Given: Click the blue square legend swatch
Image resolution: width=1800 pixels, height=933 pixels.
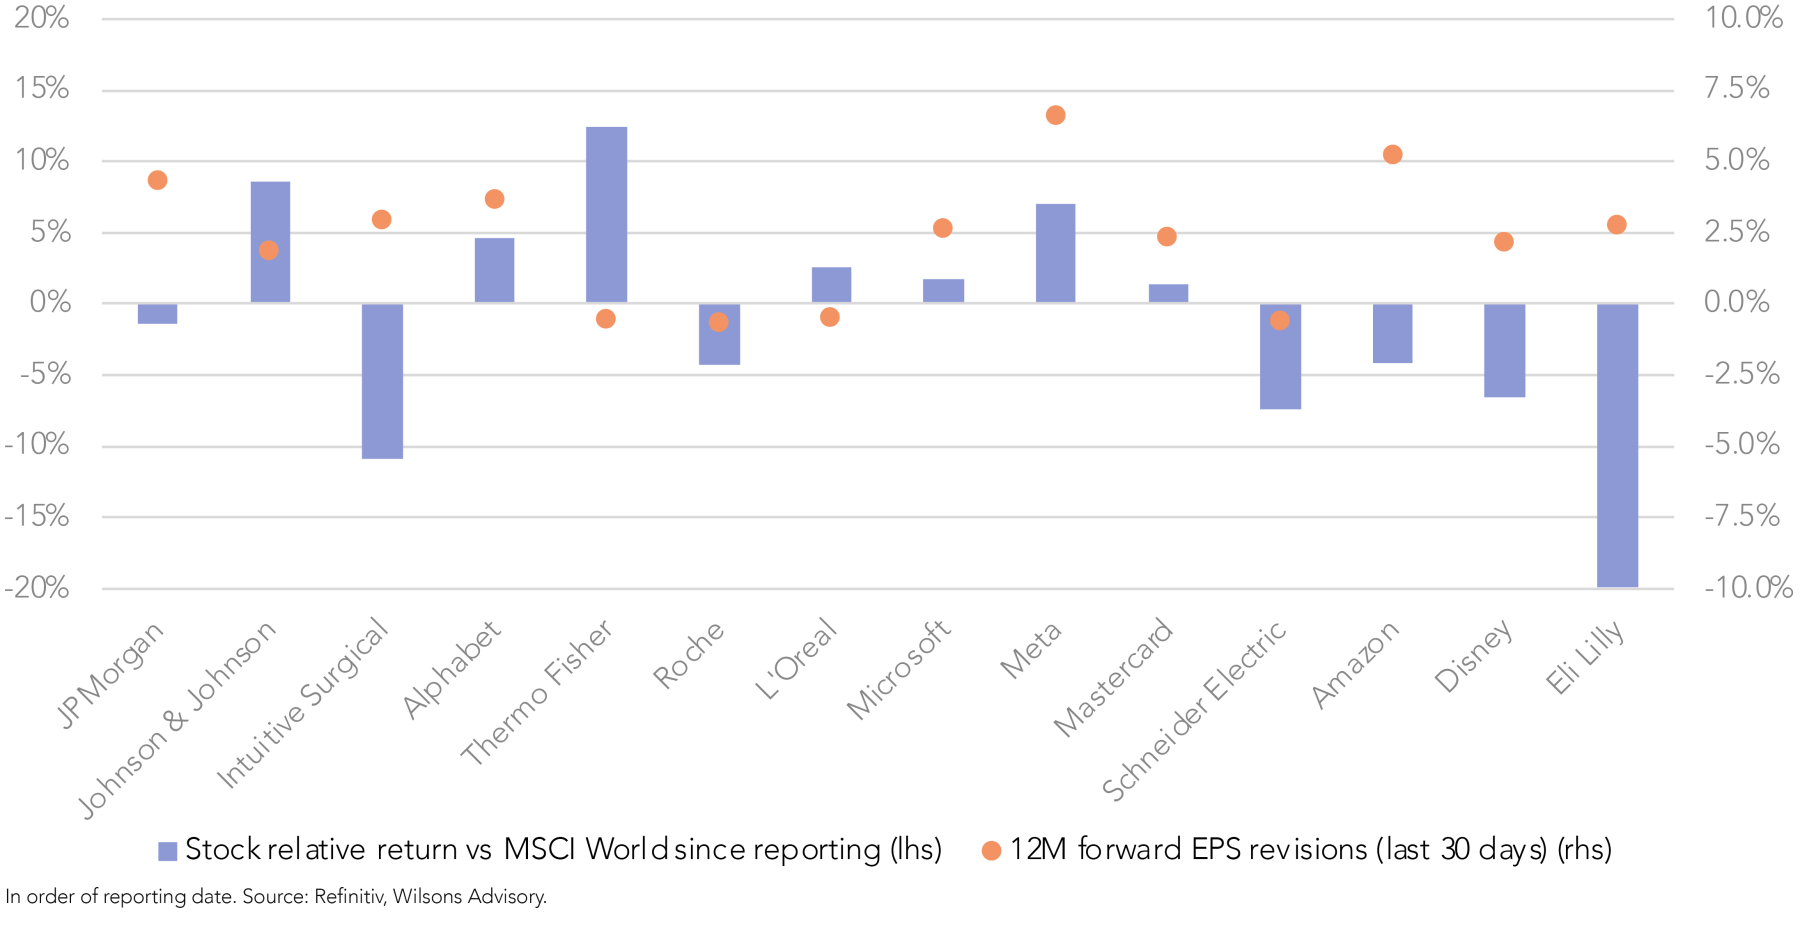Looking at the screenshot, I should tap(168, 852).
